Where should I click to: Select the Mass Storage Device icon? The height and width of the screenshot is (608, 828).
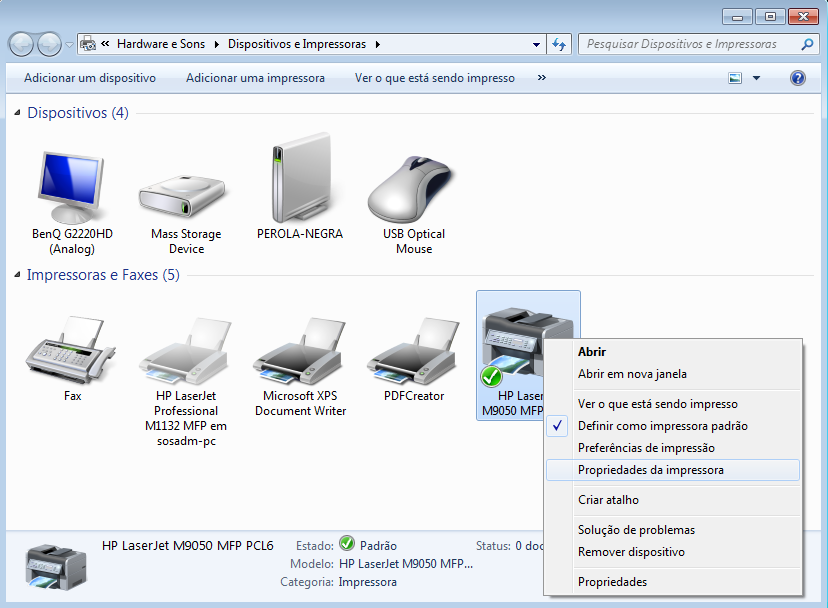point(182,197)
